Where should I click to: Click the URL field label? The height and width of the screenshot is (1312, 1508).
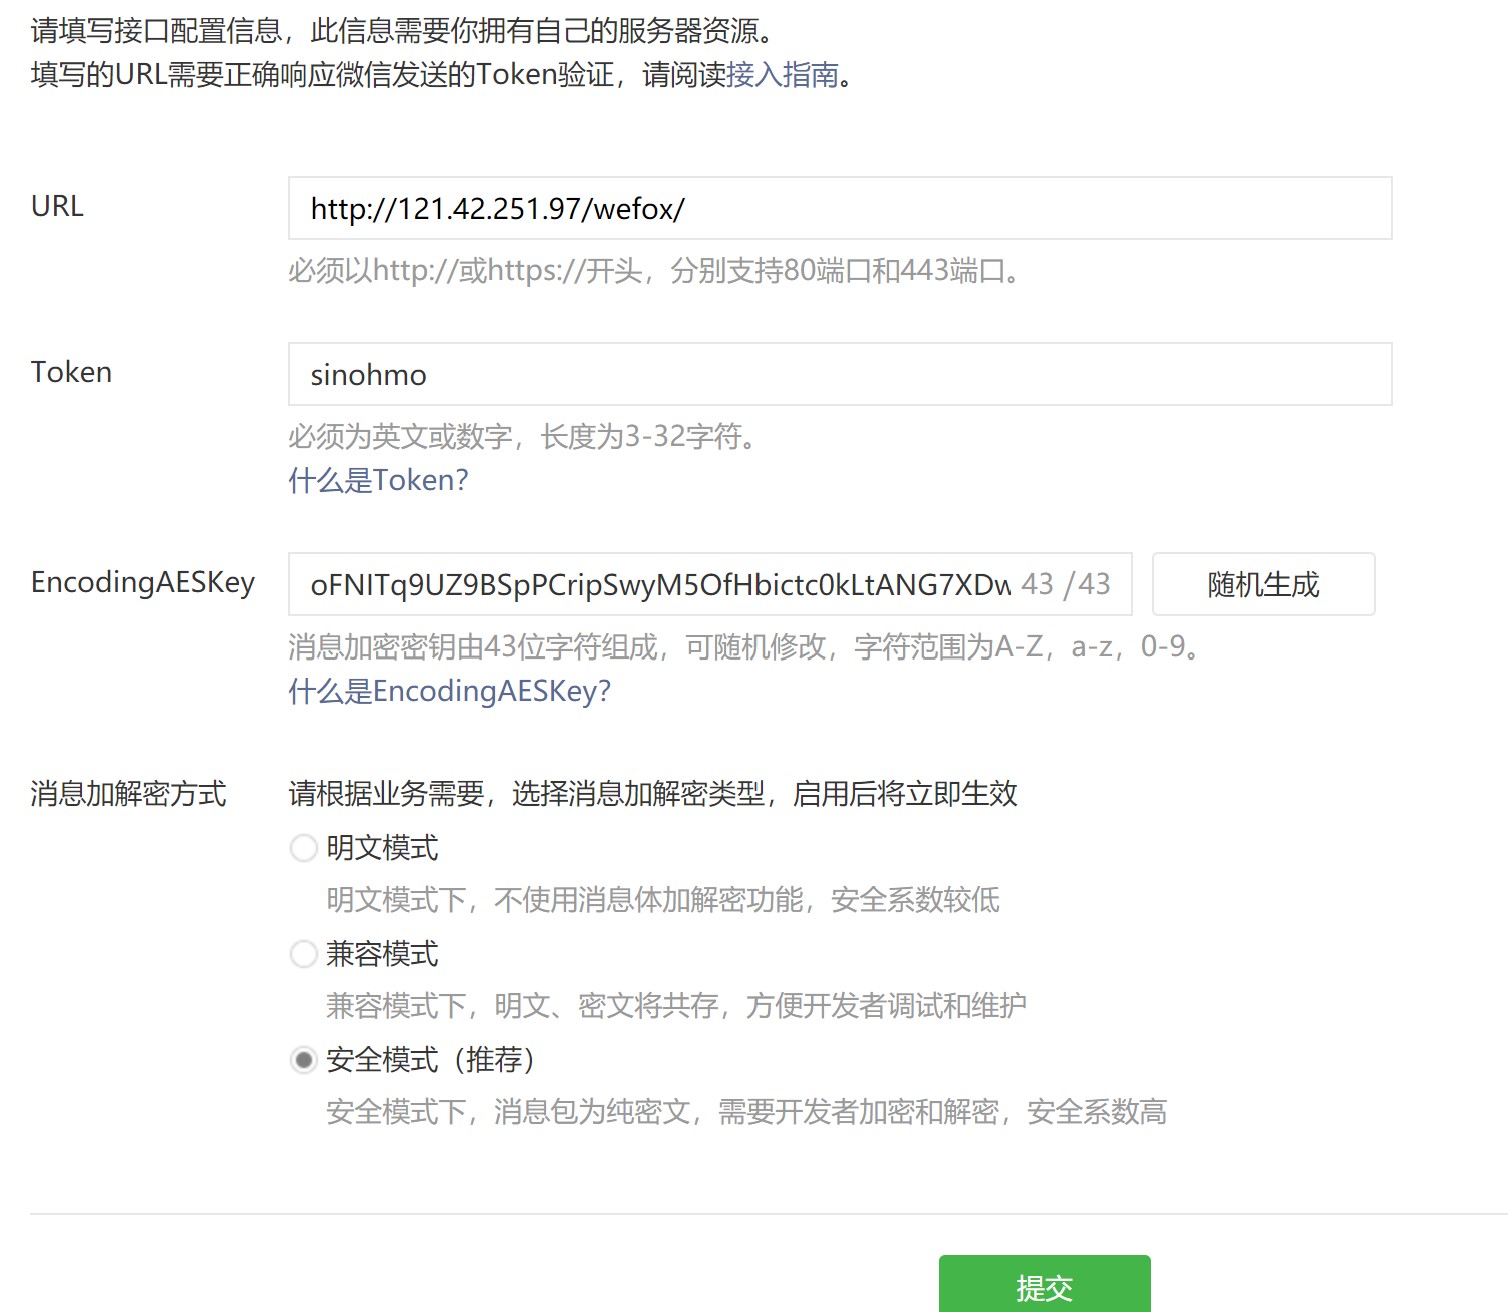click(x=57, y=206)
